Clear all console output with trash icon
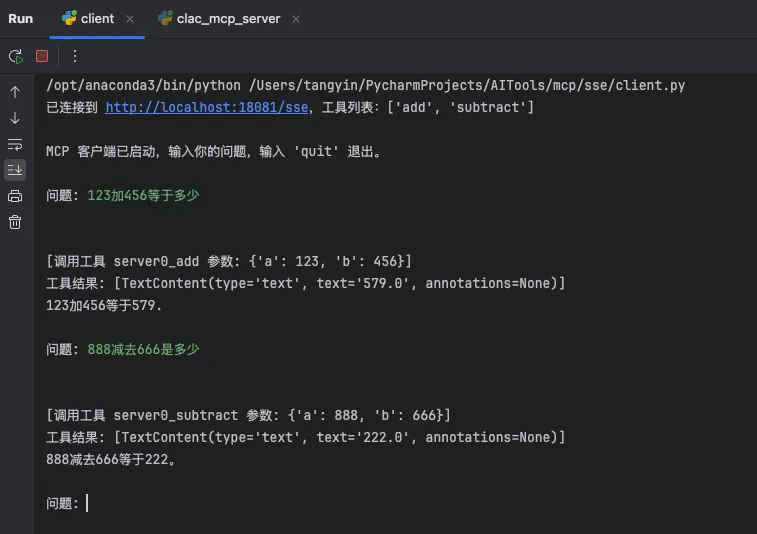Image resolution: width=757 pixels, height=534 pixels. click(15, 222)
